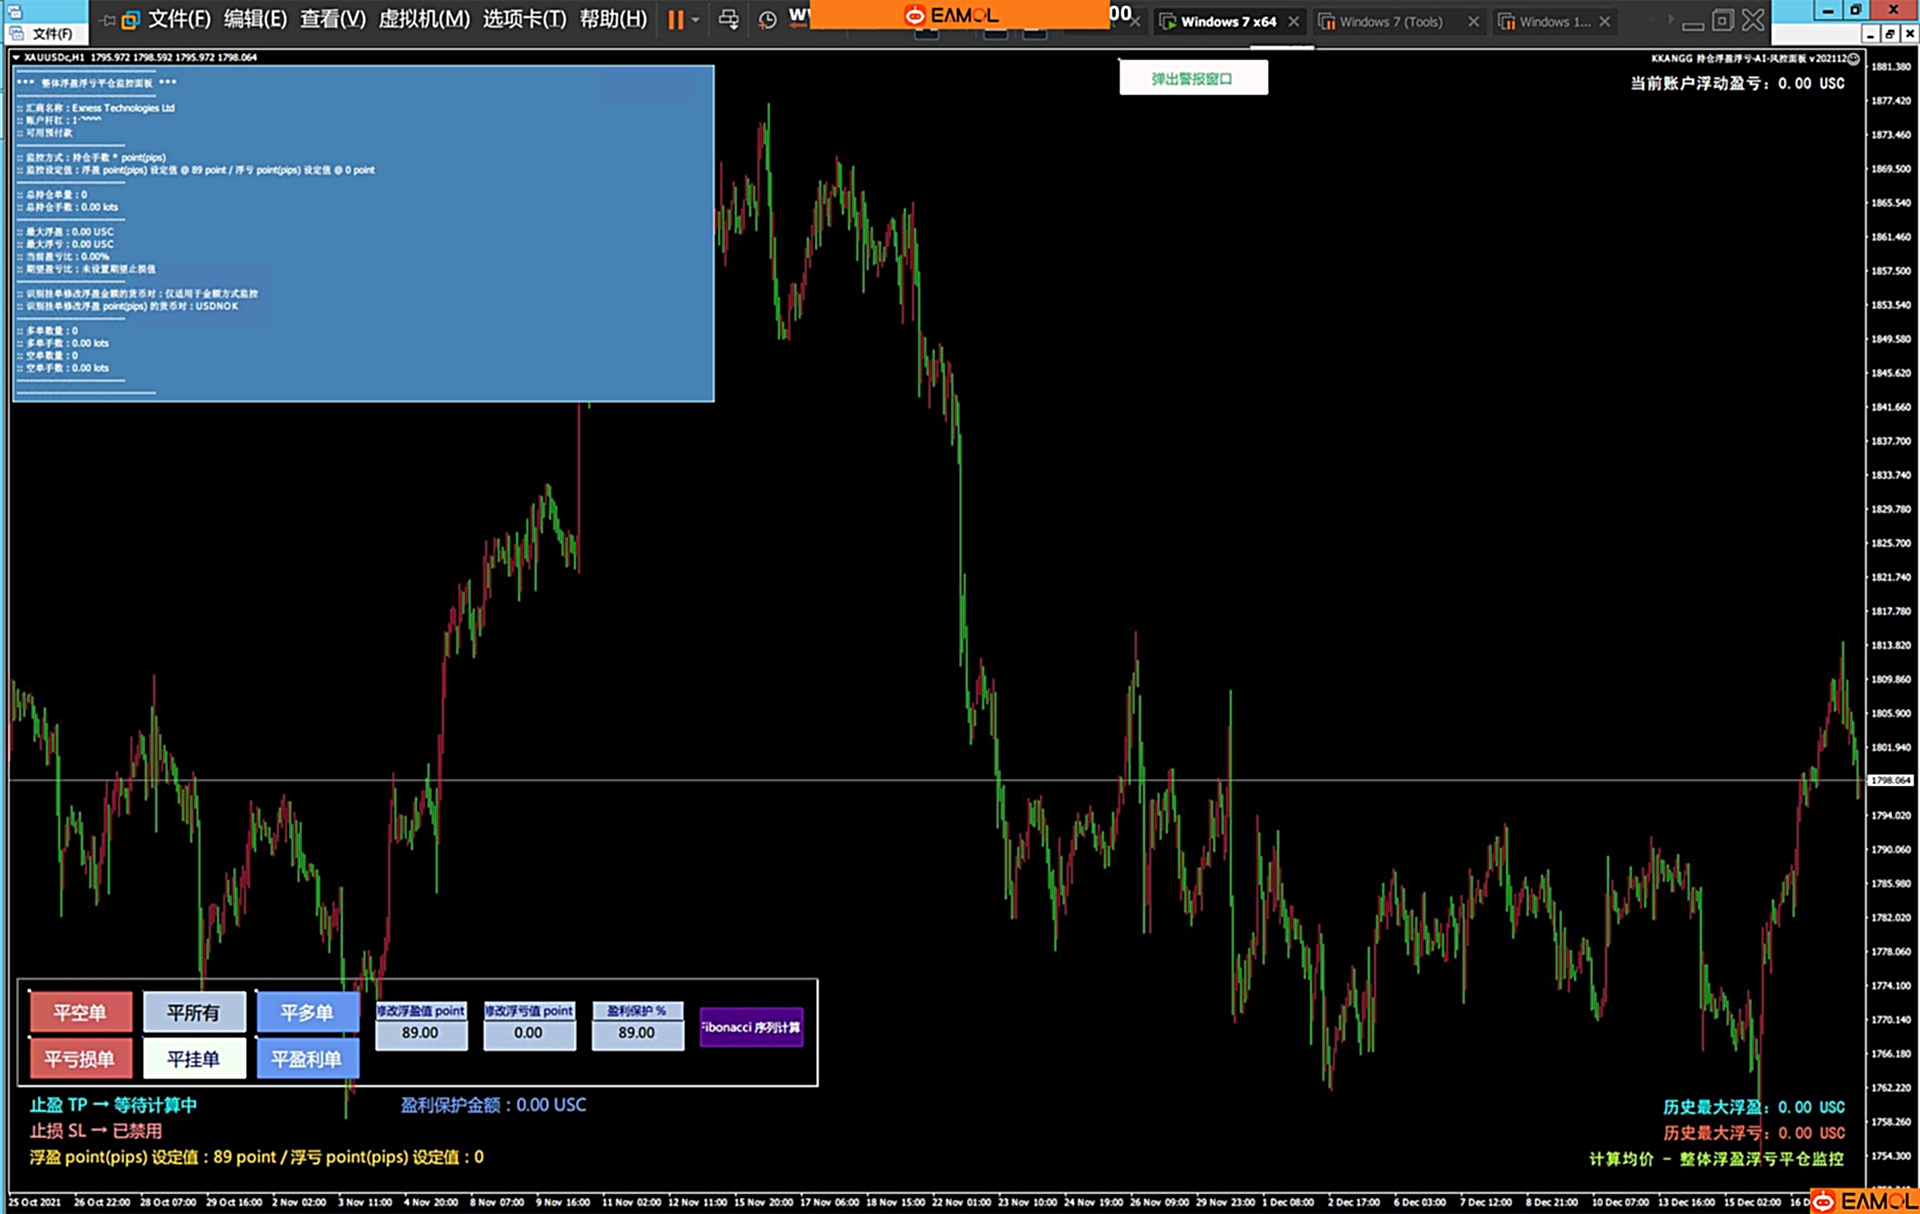This screenshot has height=1214, width=1920.
Task: Click blue 平多单 button
Action: [306, 1013]
